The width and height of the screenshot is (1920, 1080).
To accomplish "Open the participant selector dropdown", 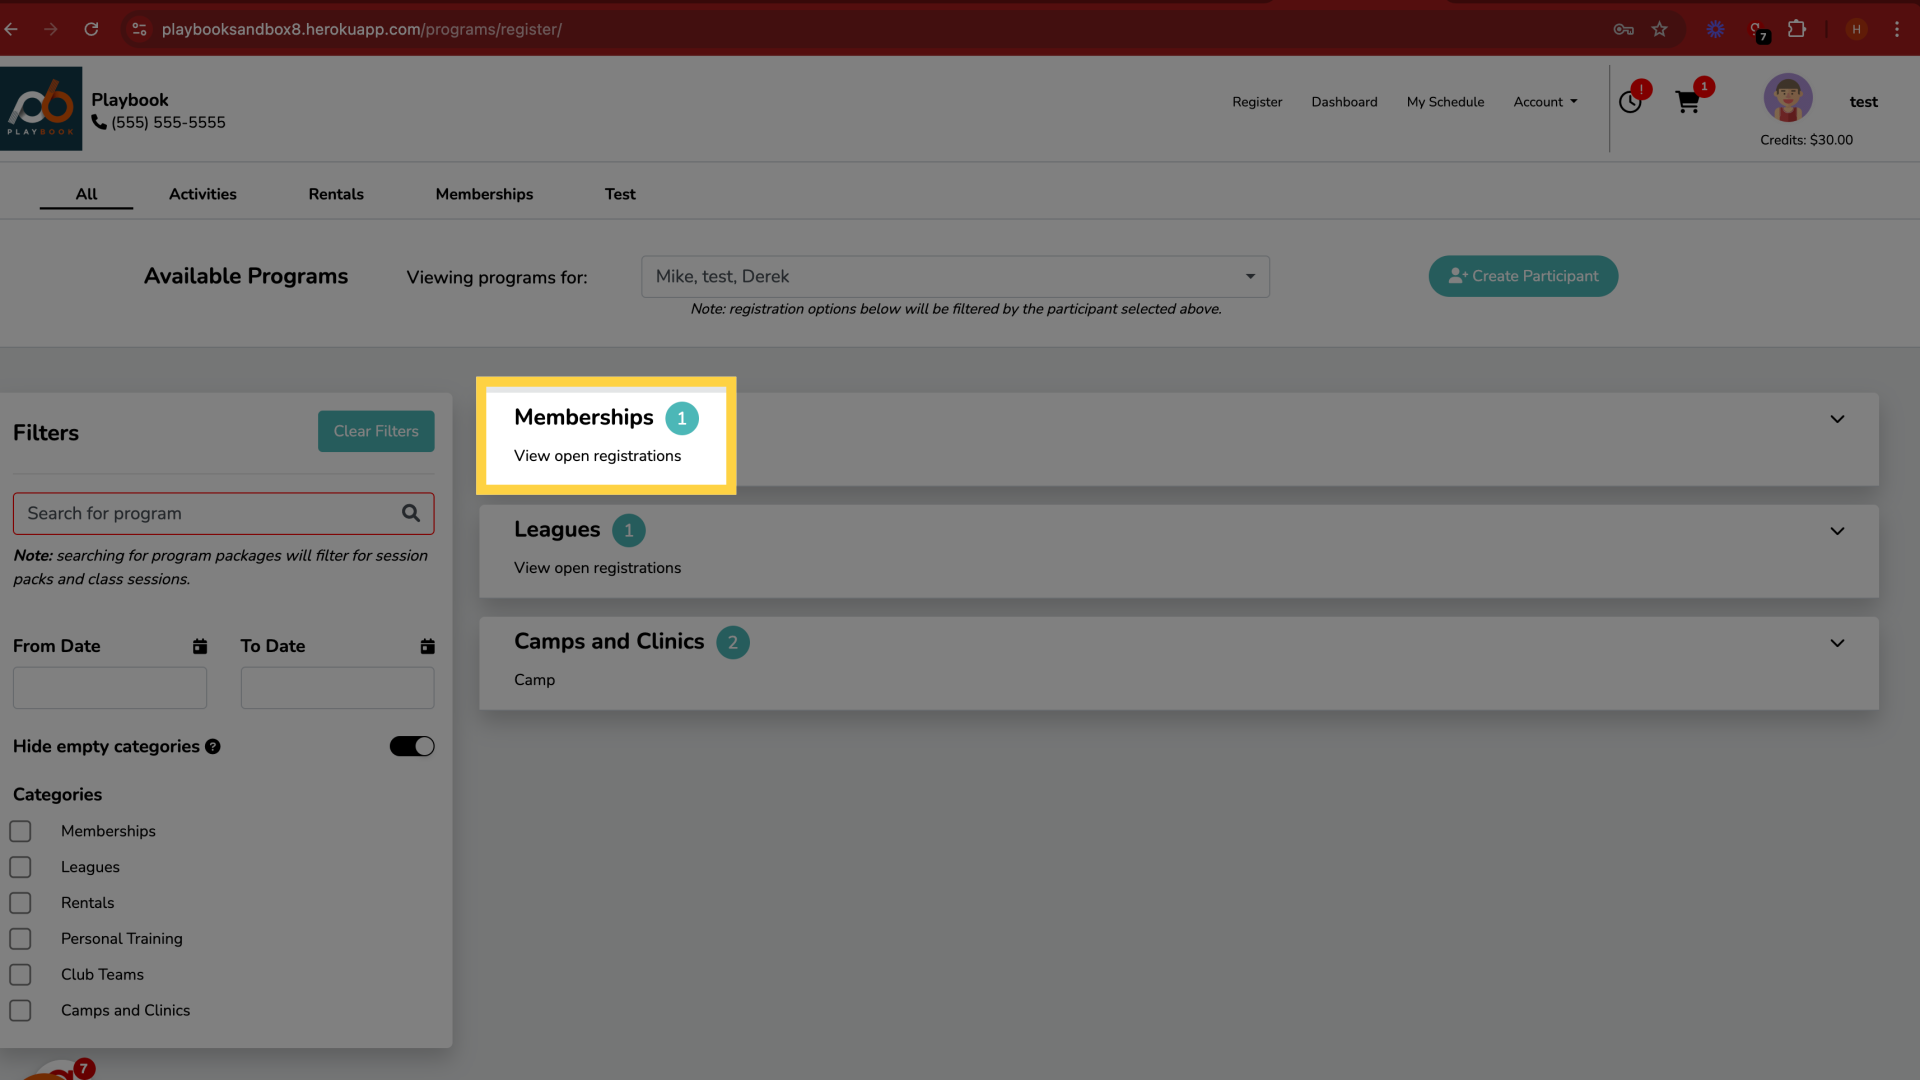I will [x=955, y=276].
